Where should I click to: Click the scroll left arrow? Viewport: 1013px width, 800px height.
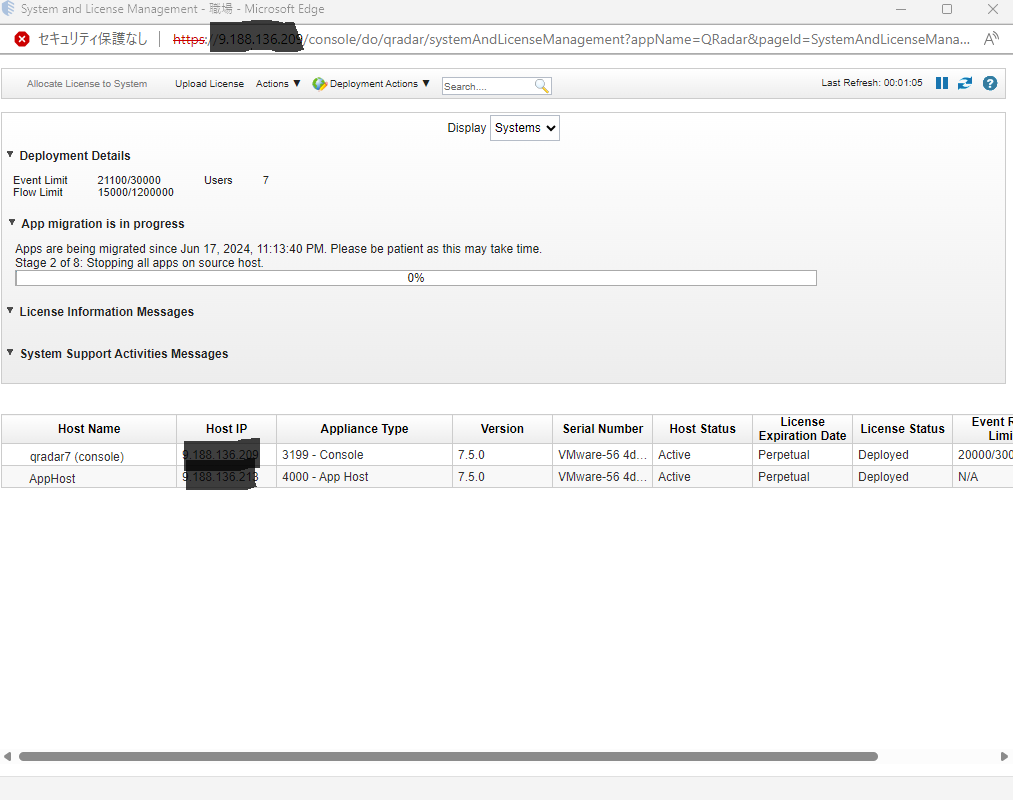7,756
